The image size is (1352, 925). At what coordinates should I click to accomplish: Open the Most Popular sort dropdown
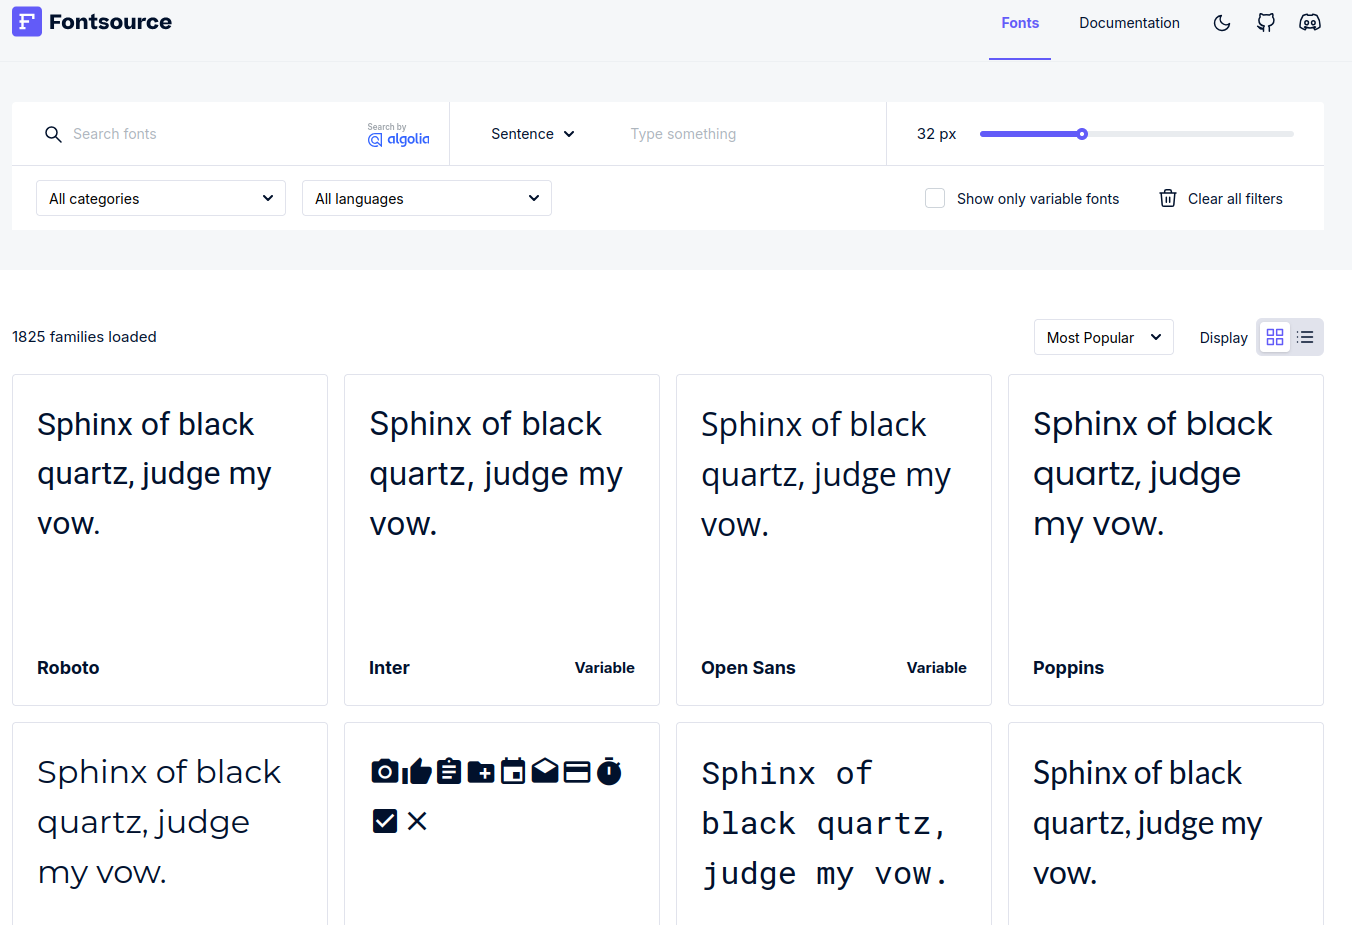pyautogui.click(x=1103, y=338)
